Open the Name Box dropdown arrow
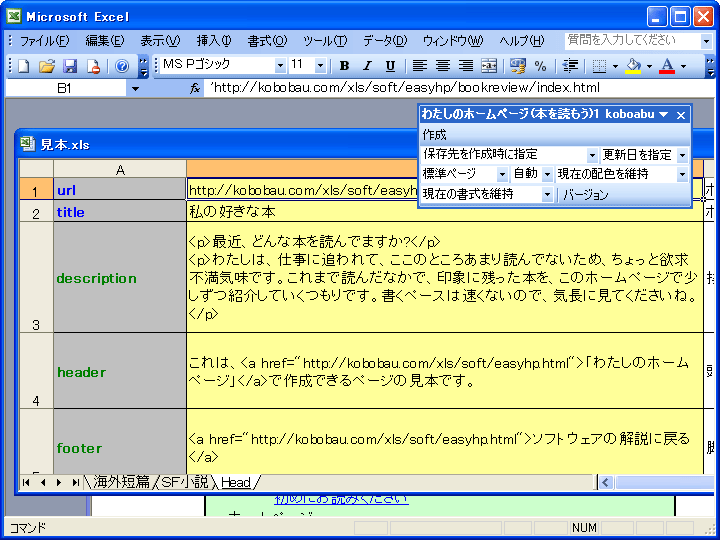This screenshot has width=720, height=540. (135, 89)
